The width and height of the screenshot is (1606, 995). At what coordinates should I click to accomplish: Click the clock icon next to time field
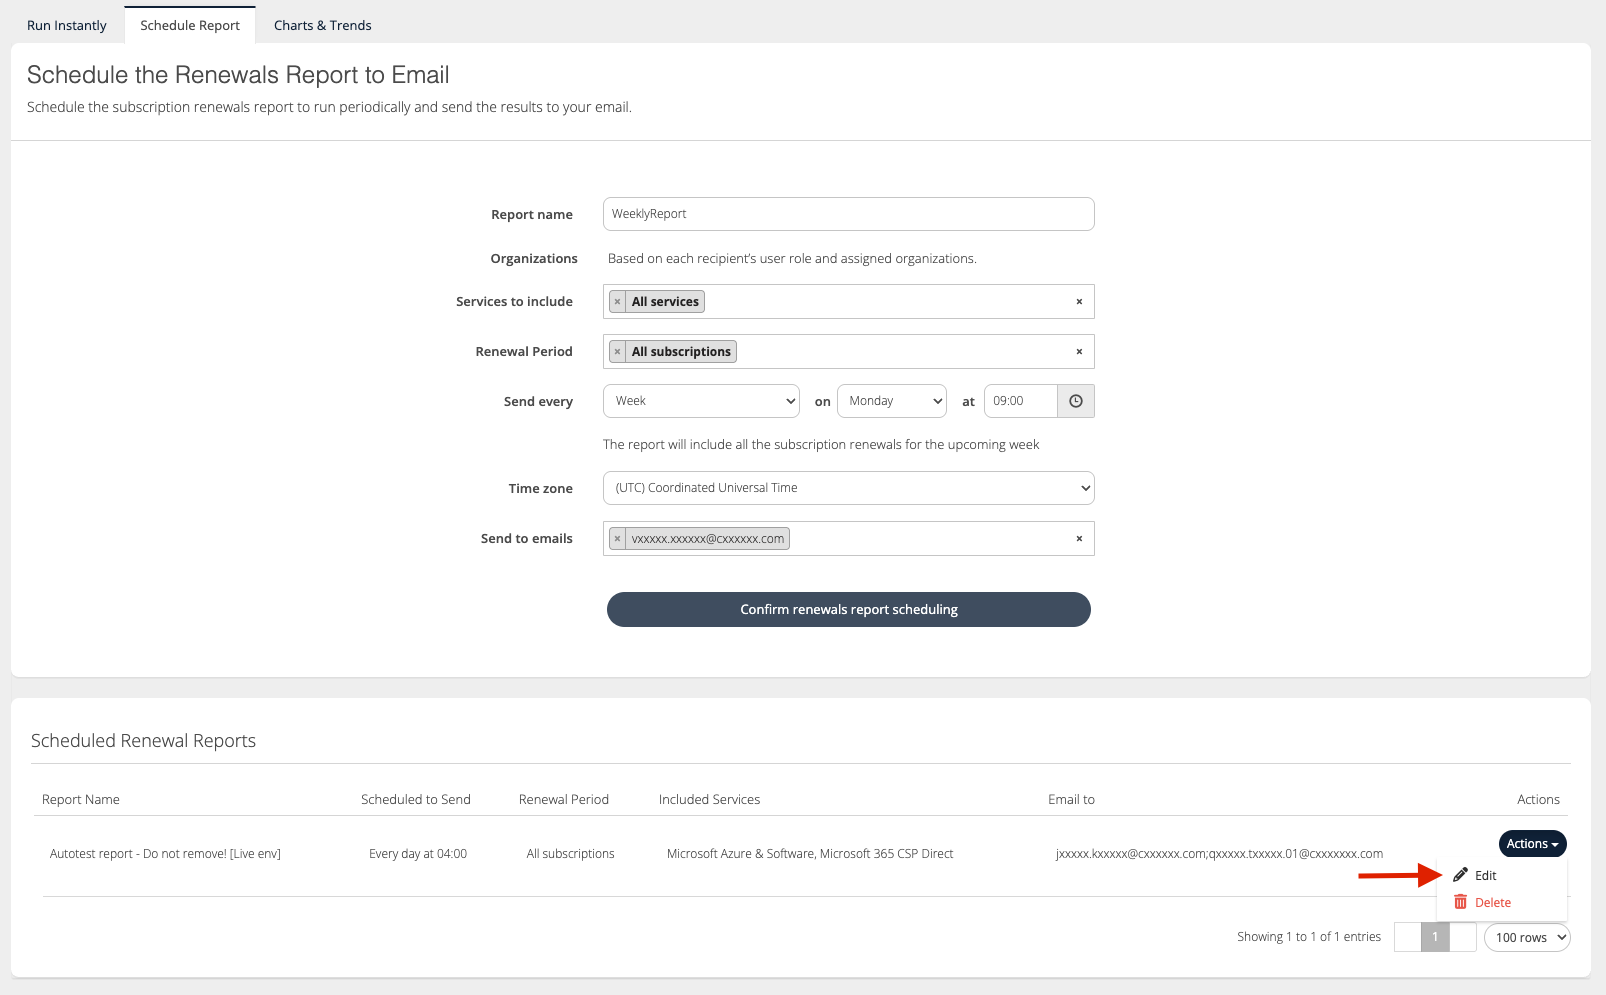pos(1075,401)
